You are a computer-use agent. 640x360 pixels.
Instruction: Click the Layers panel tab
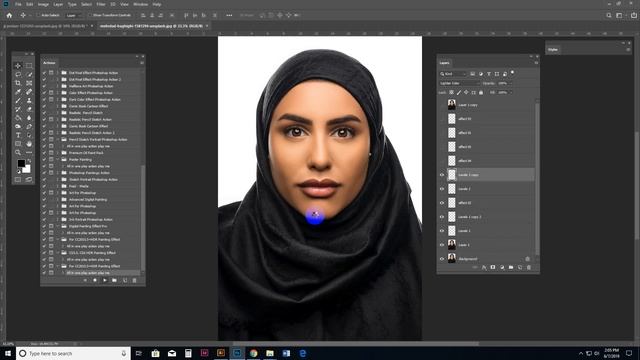pyautogui.click(x=444, y=63)
